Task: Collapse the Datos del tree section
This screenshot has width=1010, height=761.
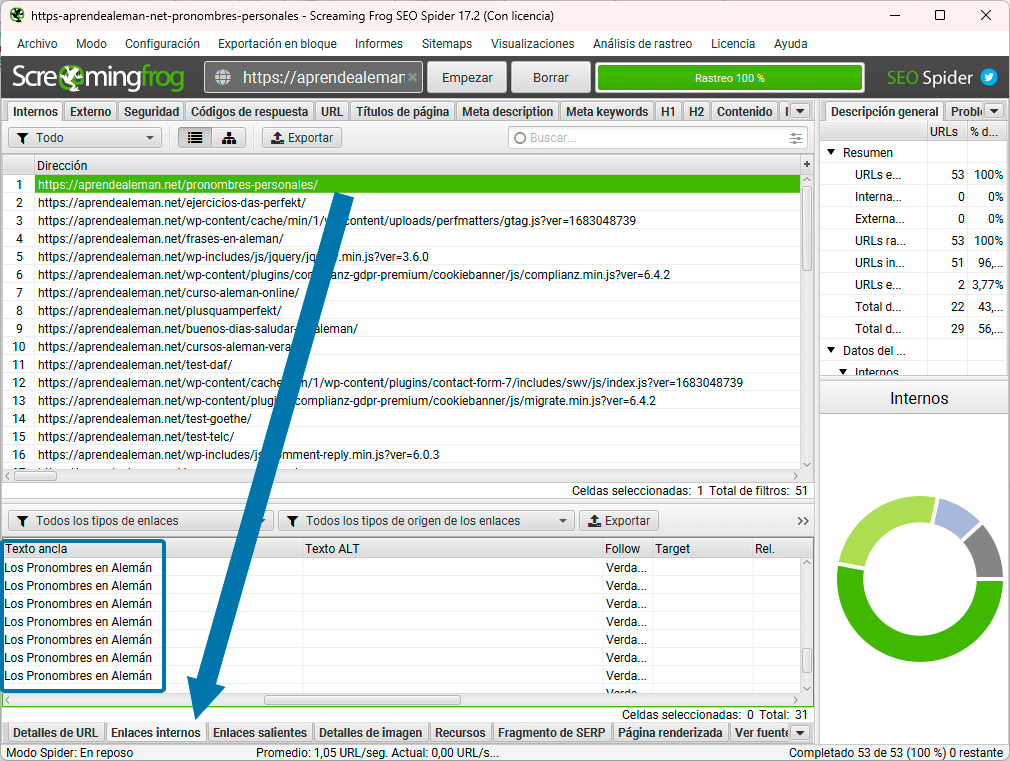Action: (831, 351)
